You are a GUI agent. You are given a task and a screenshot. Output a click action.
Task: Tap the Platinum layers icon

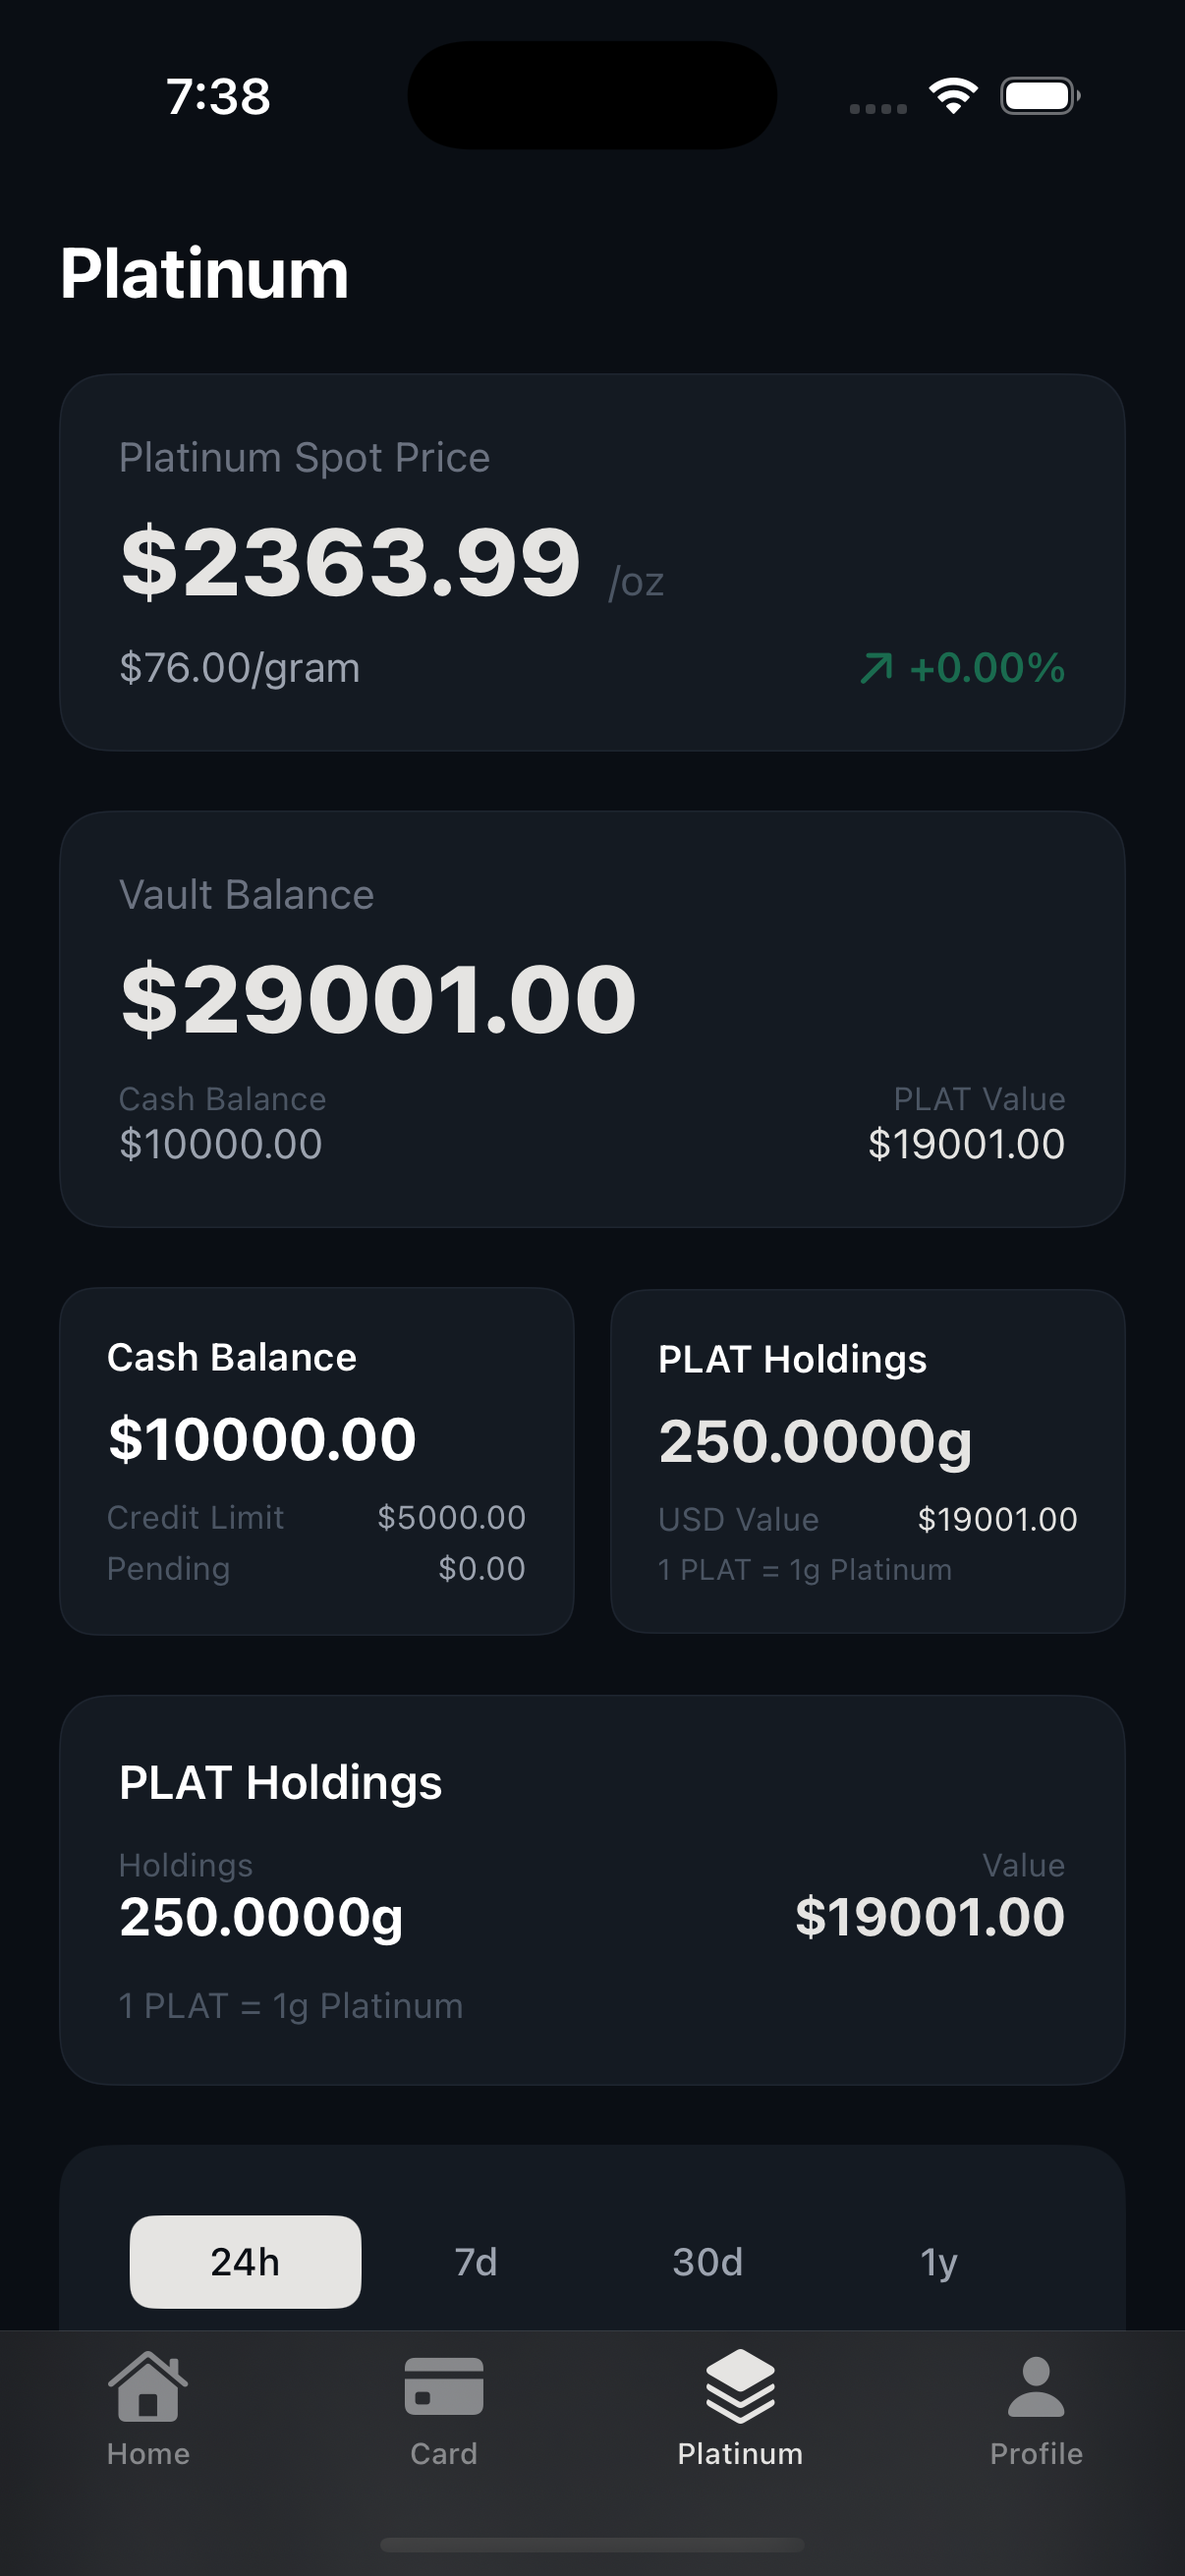[x=740, y=2386]
